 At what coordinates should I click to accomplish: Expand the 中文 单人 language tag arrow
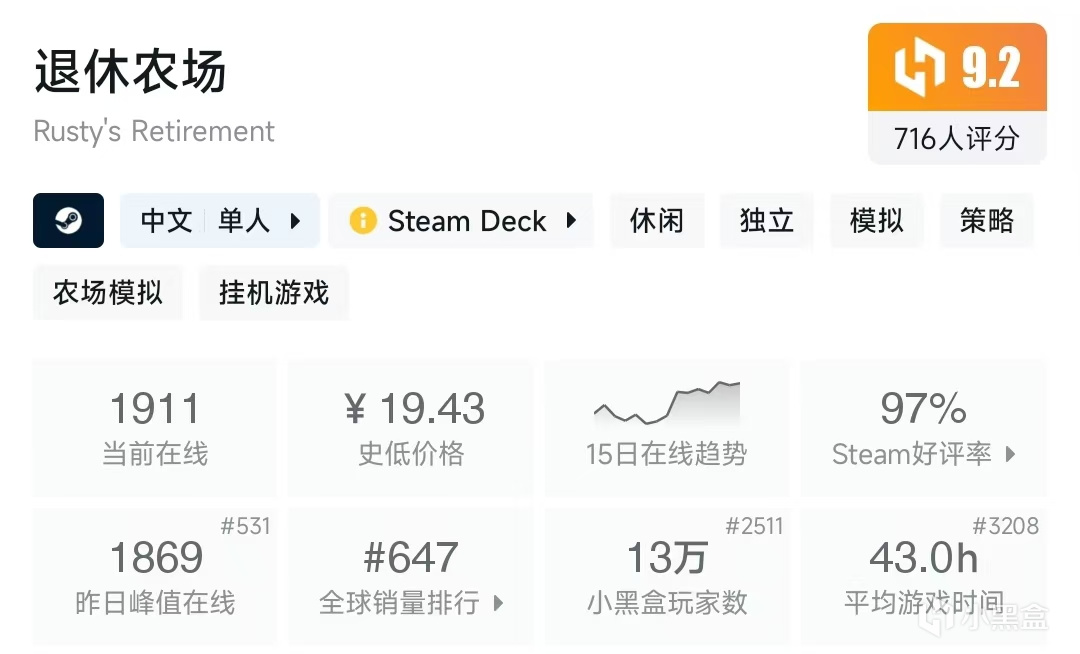[295, 220]
